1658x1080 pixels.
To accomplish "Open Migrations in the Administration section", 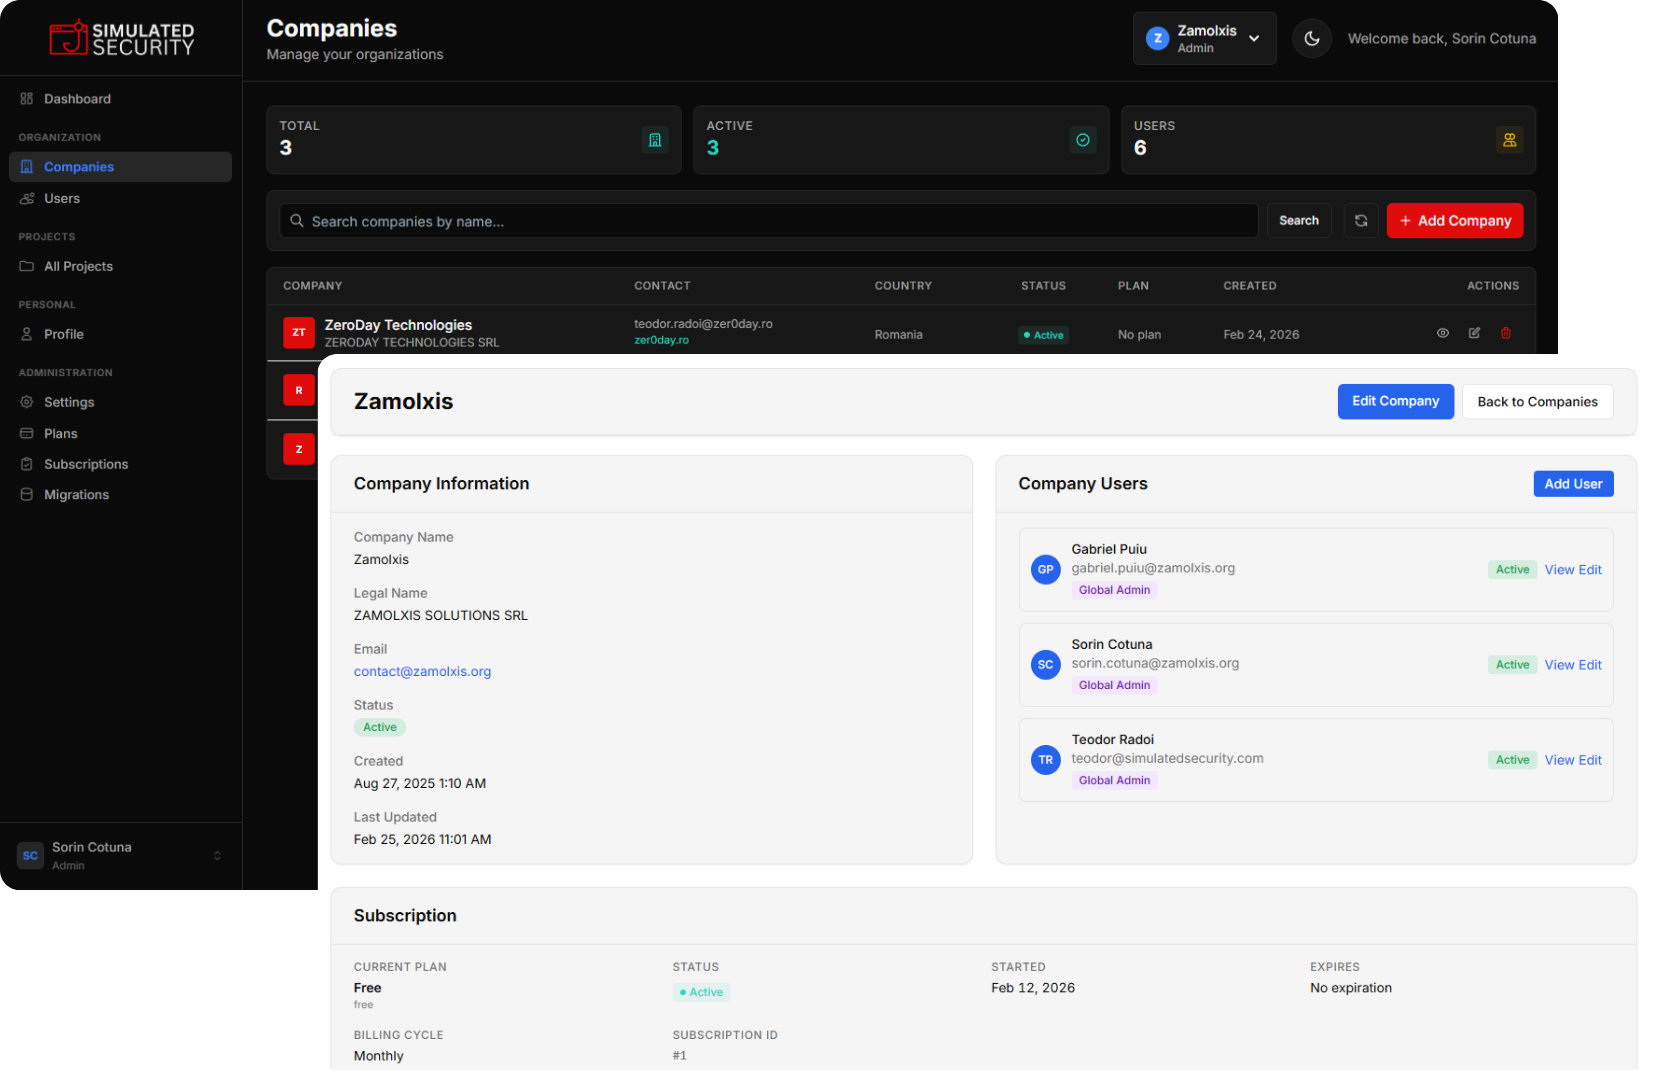I will point(76,495).
